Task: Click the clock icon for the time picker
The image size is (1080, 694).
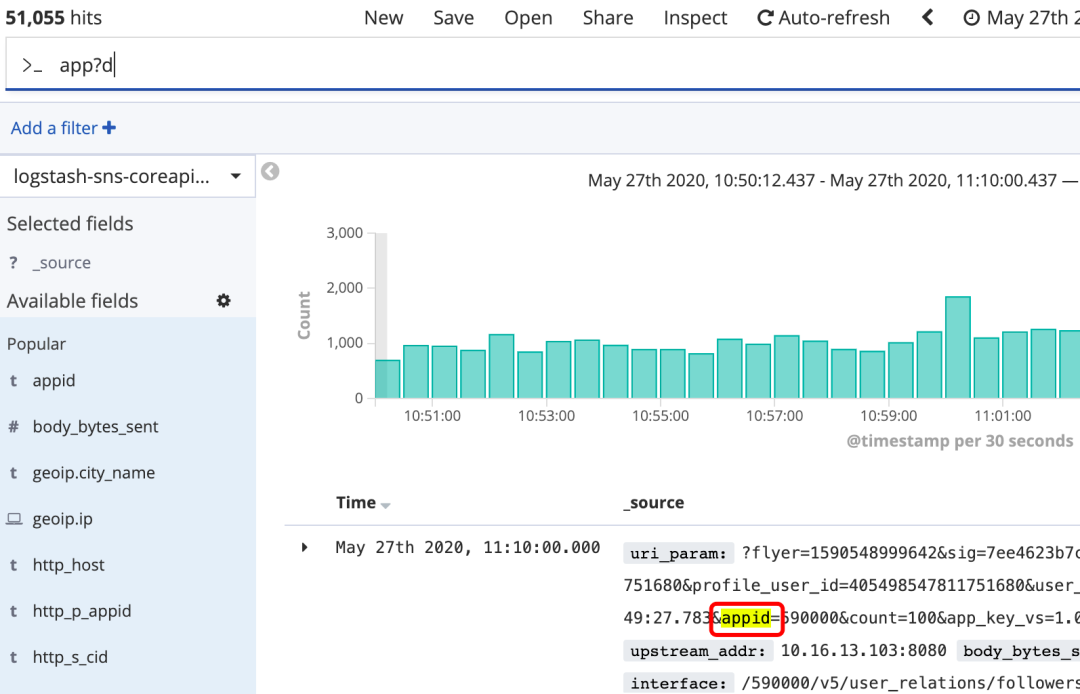Action: click(971, 18)
